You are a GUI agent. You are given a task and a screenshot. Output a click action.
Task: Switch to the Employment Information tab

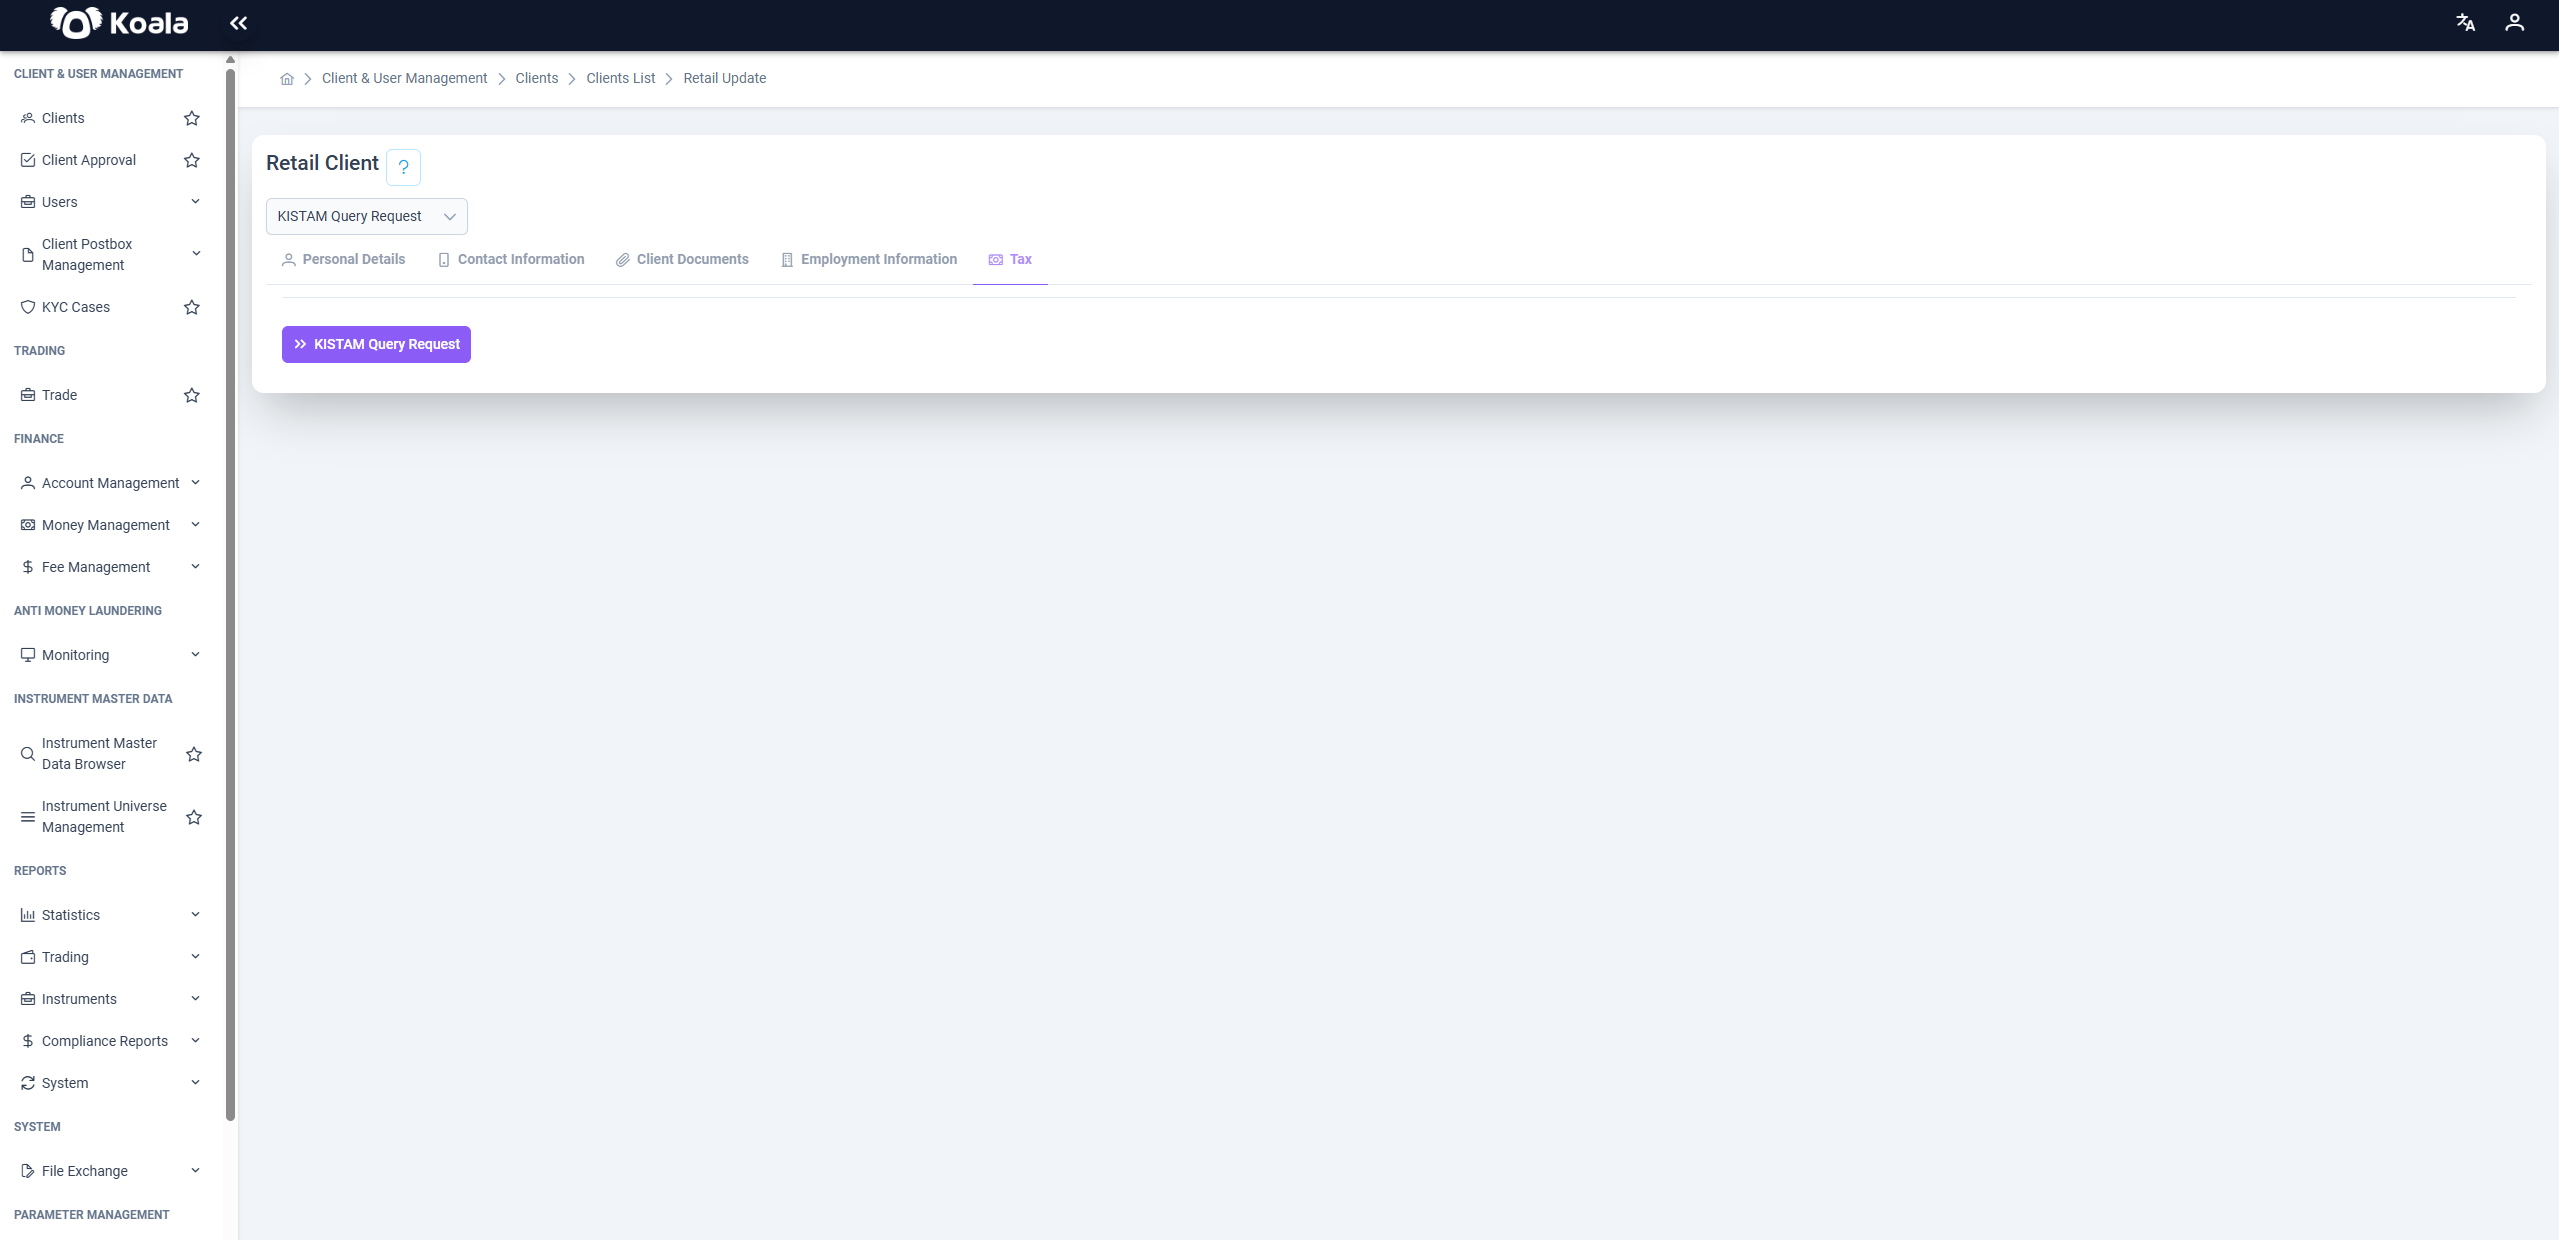pyautogui.click(x=869, y=259)
